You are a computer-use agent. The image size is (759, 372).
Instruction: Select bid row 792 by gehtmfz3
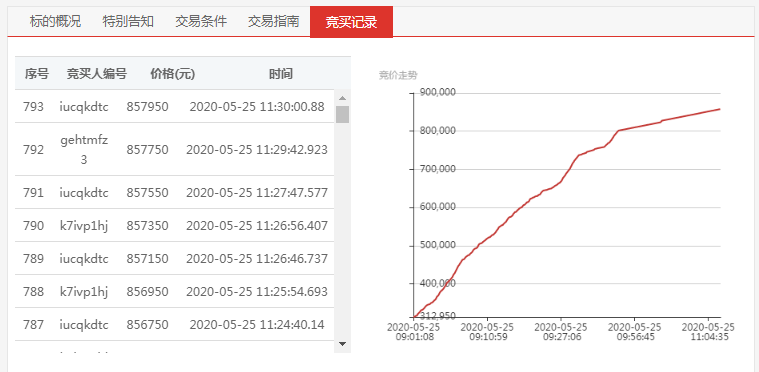click(175, 149)
